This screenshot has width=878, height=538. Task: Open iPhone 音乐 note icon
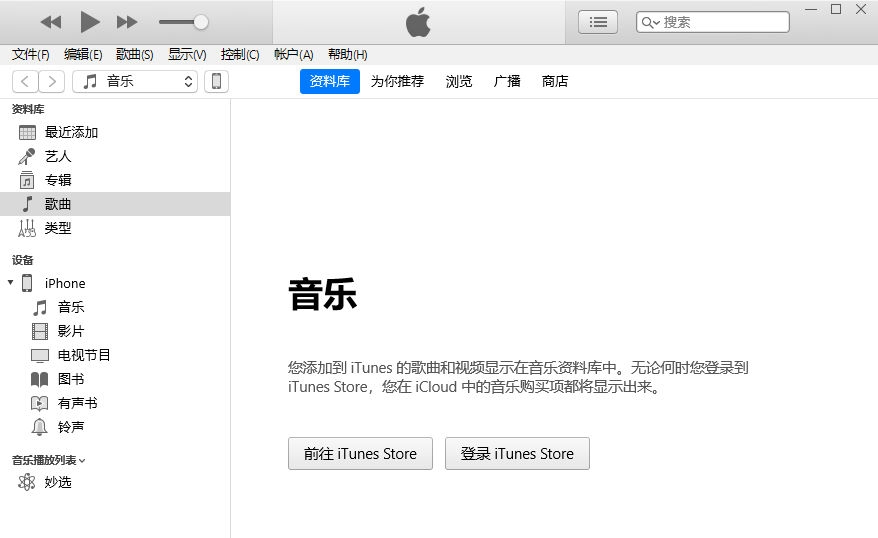(x=40, y=307)
